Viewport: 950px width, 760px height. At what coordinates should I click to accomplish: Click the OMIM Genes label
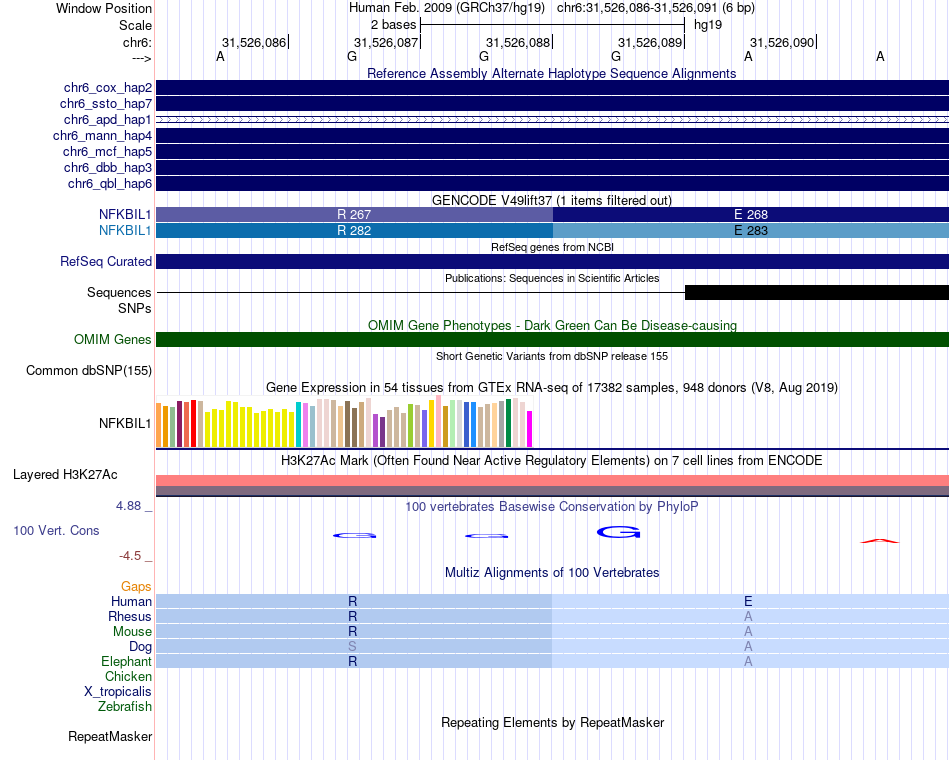pos(113,339)
